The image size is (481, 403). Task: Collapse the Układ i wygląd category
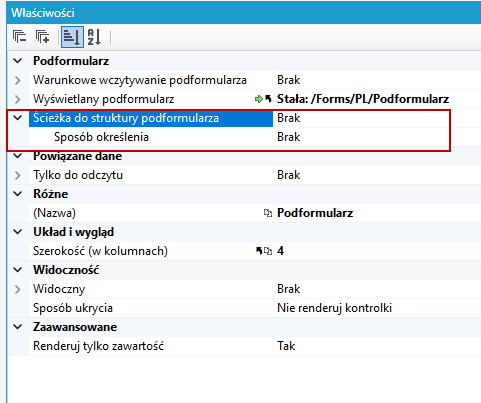click(18, 232)
